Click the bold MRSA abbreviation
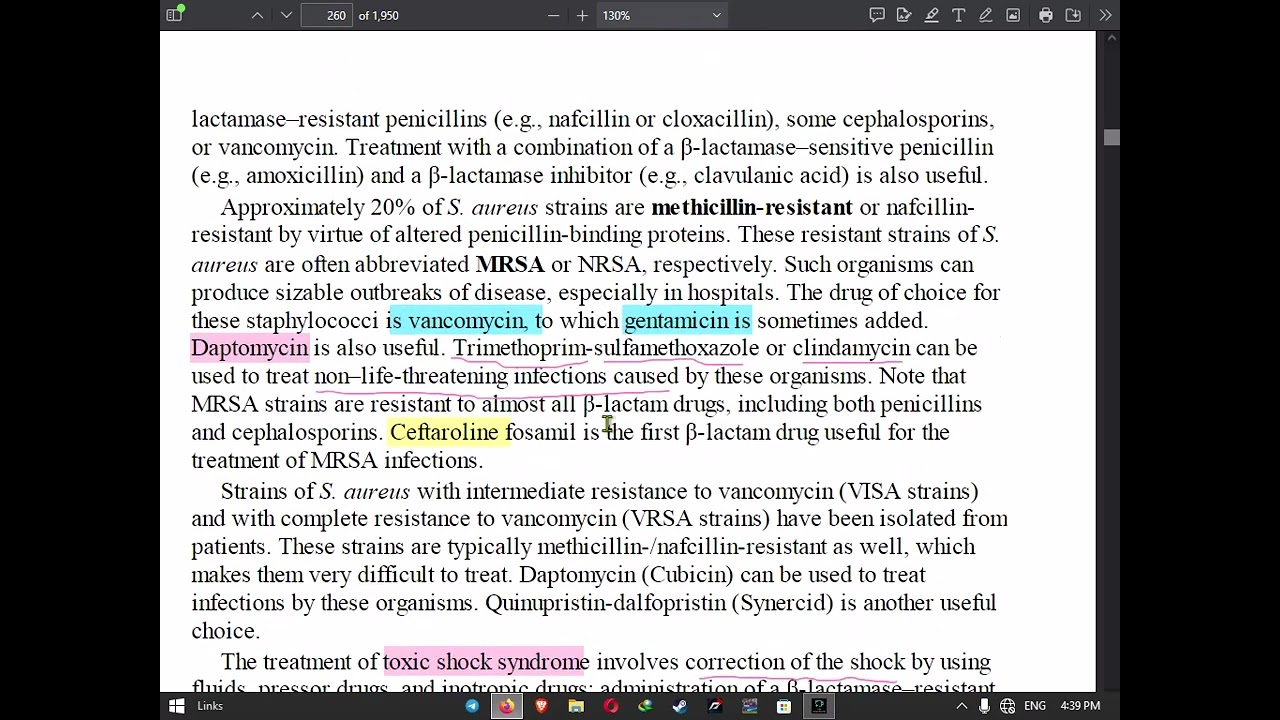The image size is (1280, 720). click(x=510, y=264)
